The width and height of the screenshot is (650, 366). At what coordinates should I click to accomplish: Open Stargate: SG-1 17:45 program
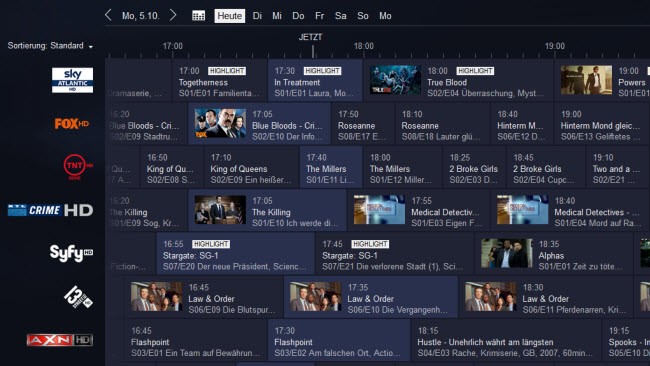[395, 254]
